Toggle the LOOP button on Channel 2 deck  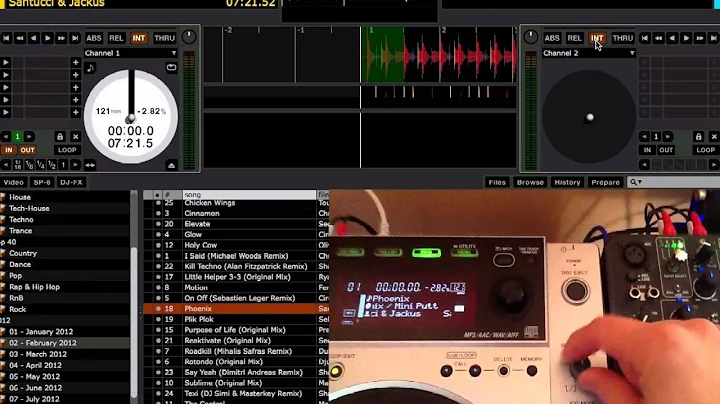(706, 150)
